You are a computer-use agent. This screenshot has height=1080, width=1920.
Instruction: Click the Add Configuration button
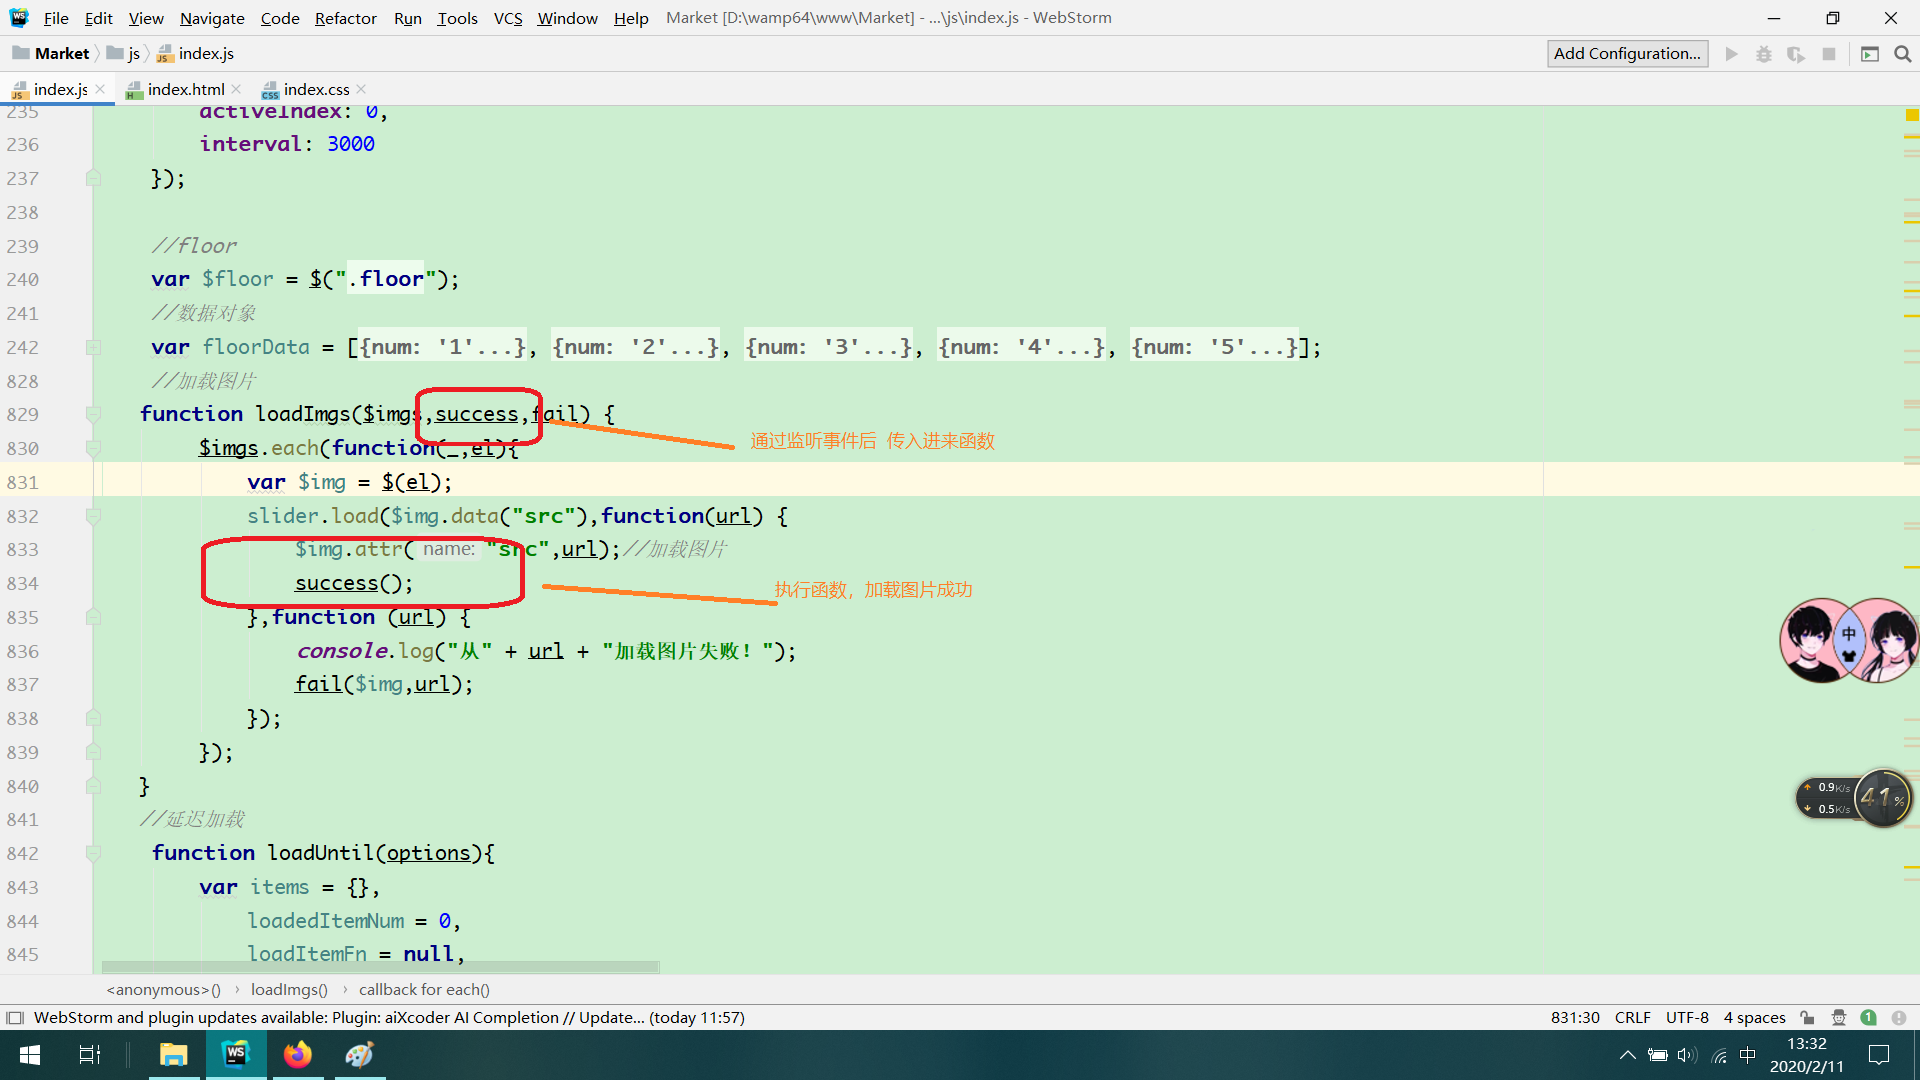1627,54
